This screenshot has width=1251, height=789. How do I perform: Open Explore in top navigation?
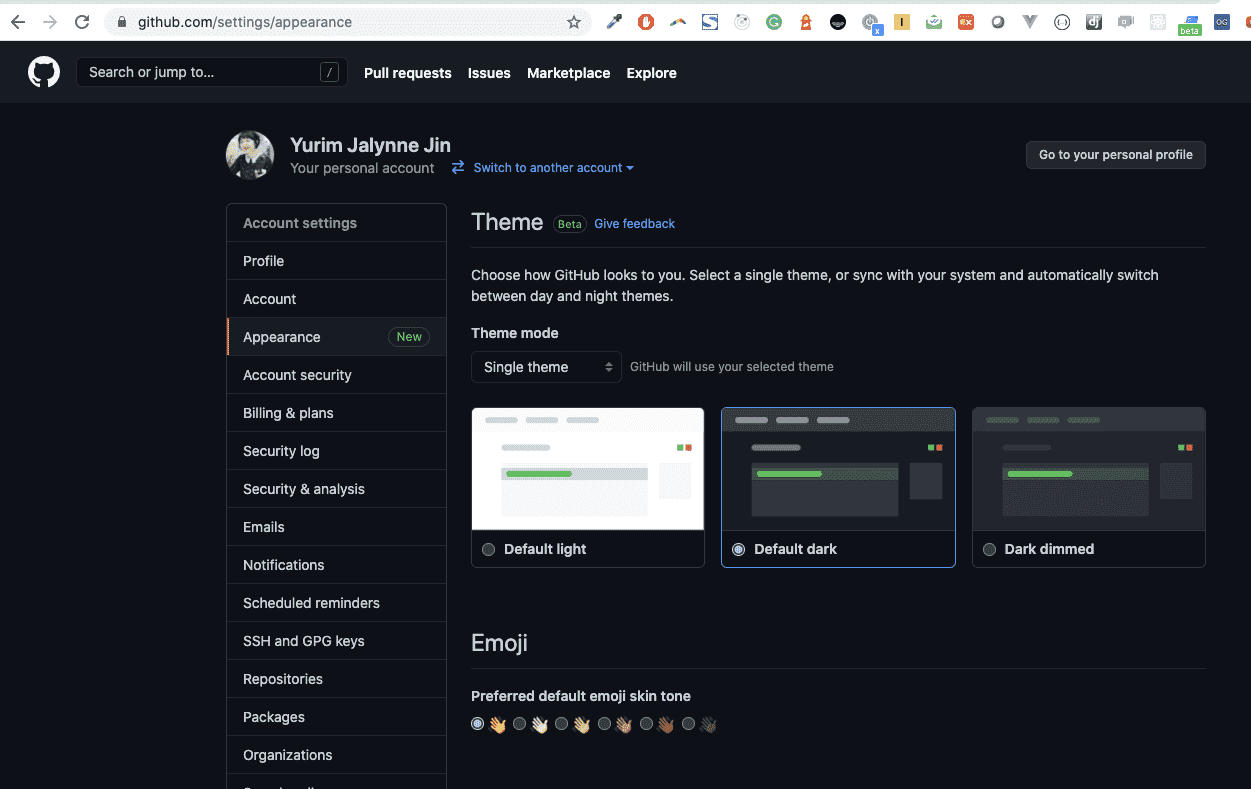[651, 73]
